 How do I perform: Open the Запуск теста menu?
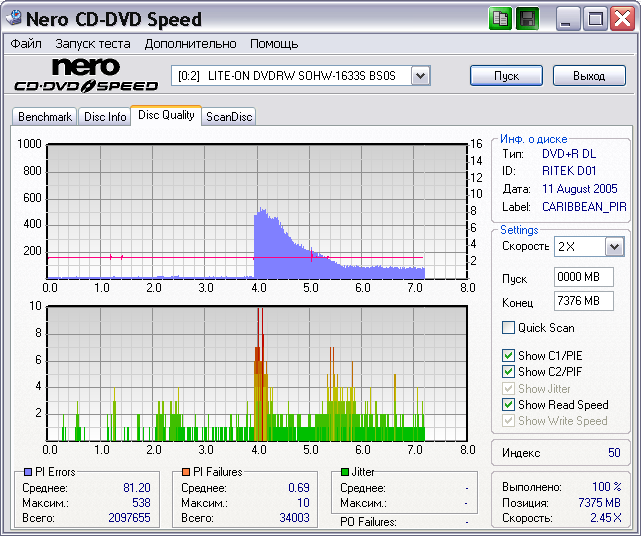coord(93,44)
